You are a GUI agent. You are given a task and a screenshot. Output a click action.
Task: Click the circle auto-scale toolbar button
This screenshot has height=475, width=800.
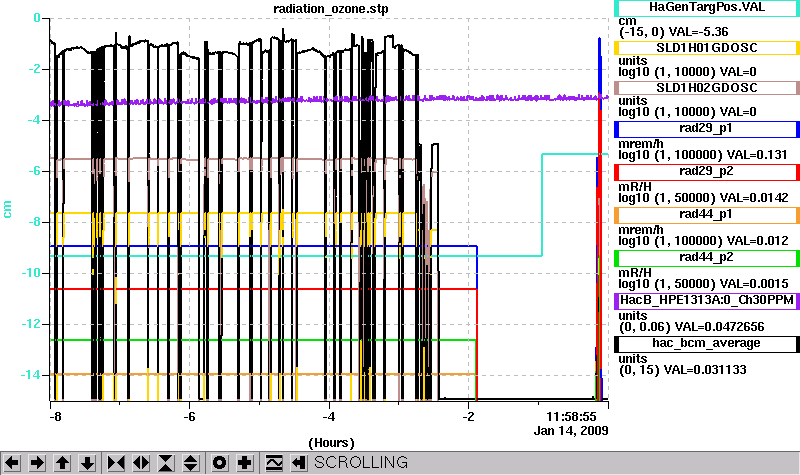coord(219,463)
